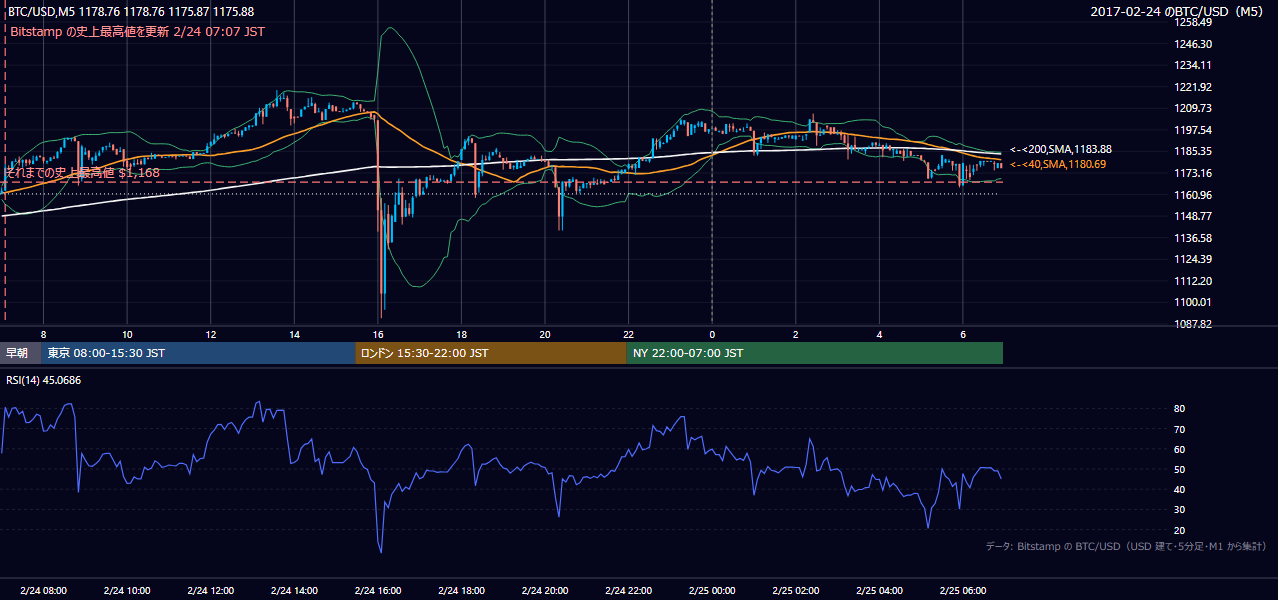This screenshot has width=1278, height=600.
Task: Click price axis value 1100.01
Action: coord(1193,302)
